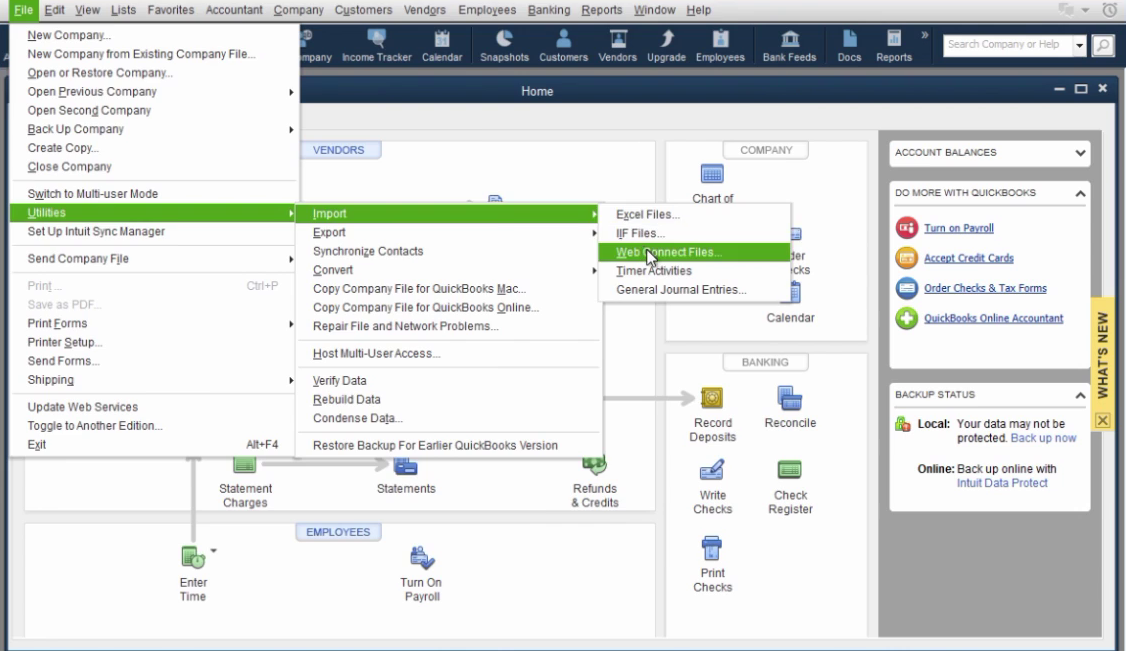The image size is (1126, 651).
Task: Expand more icon bar items chevron
Action: (x=925, y=35)
